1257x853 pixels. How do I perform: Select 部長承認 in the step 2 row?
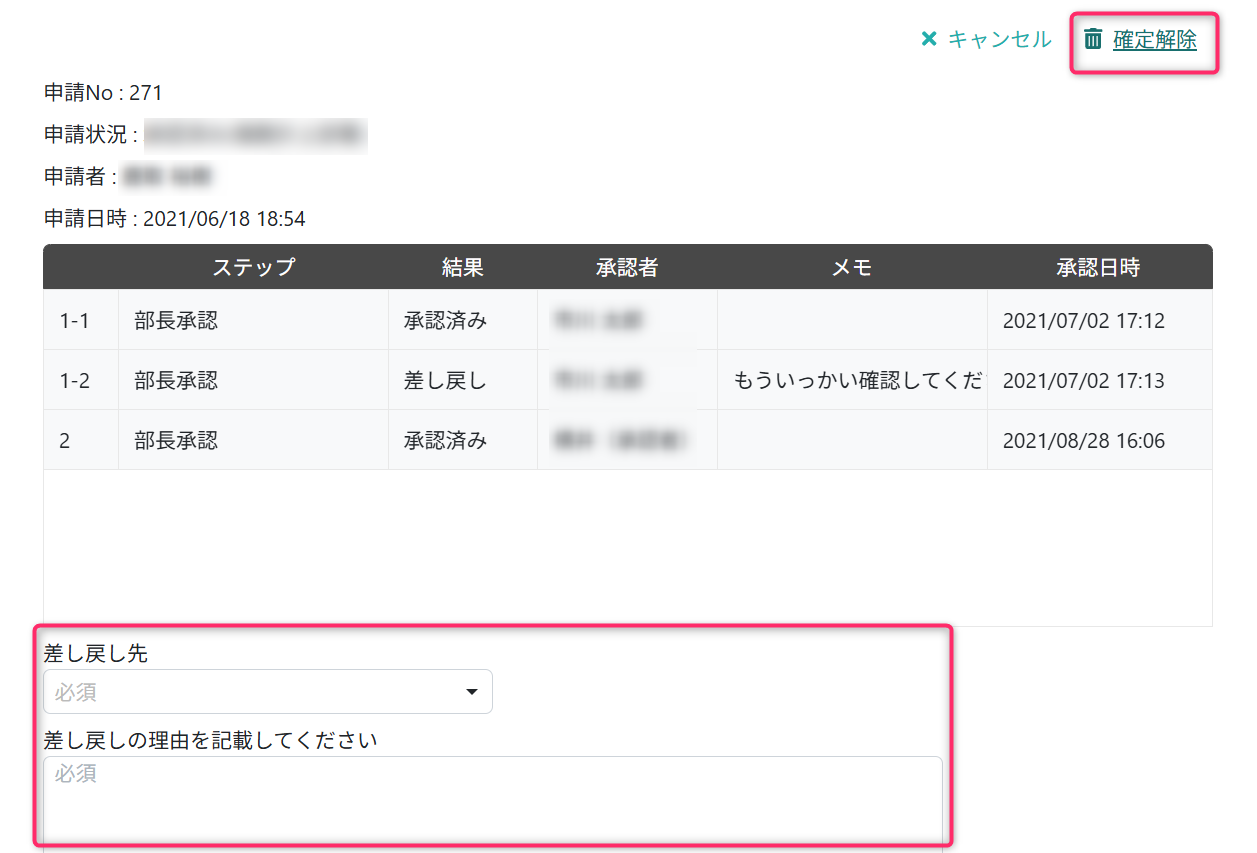[176, 441]
